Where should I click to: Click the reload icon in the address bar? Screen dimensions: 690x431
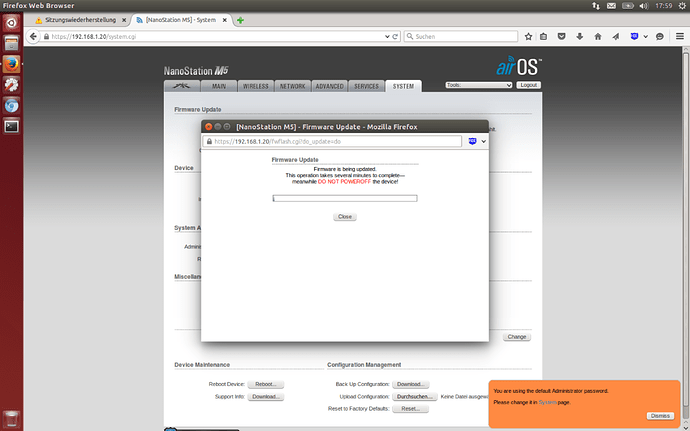pos(395,36)
